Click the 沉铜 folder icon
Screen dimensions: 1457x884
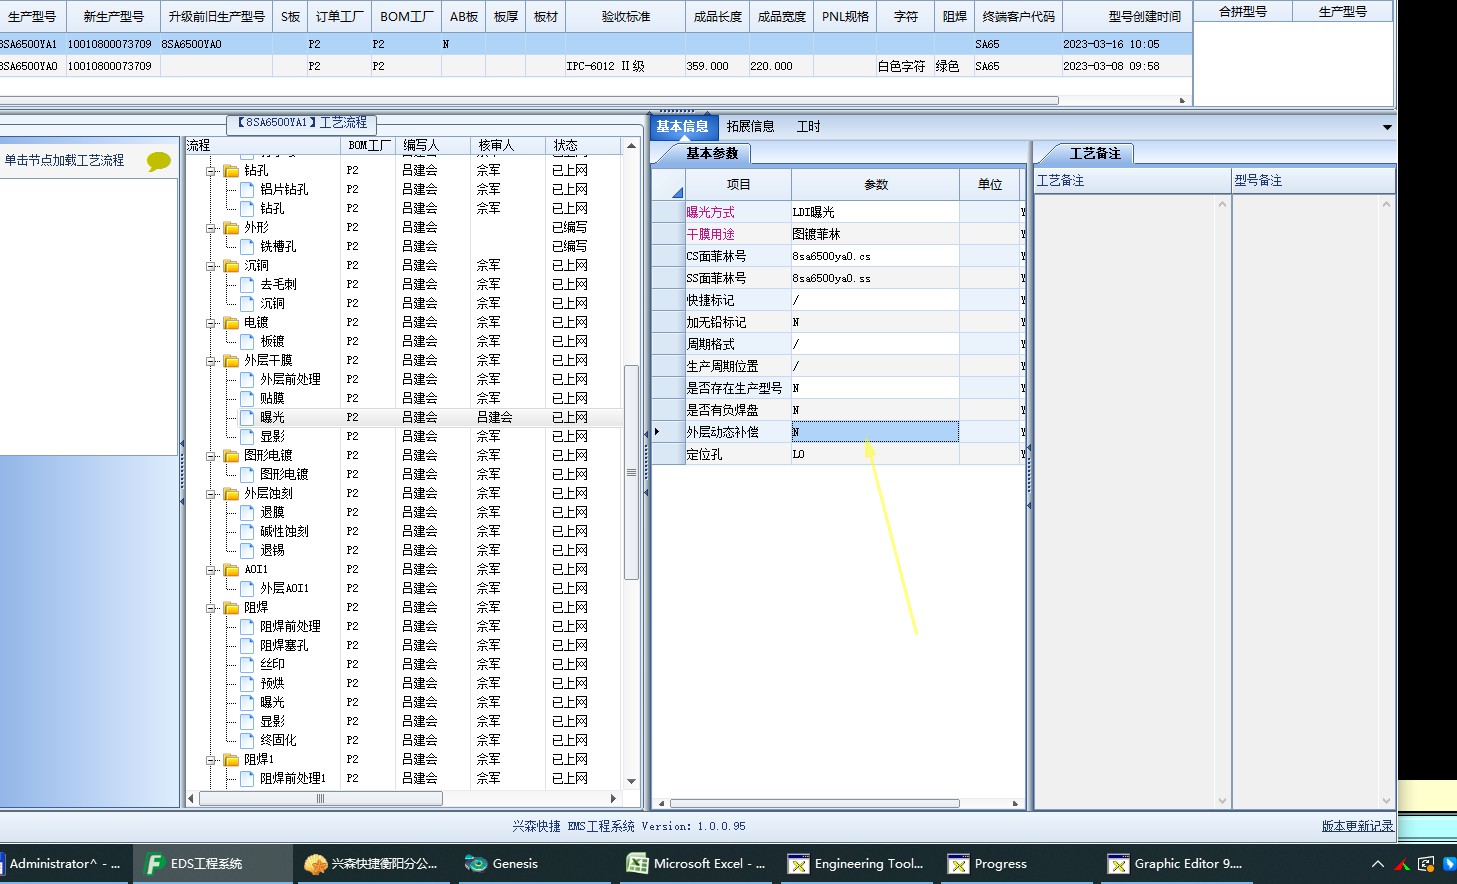click(231, 265)
